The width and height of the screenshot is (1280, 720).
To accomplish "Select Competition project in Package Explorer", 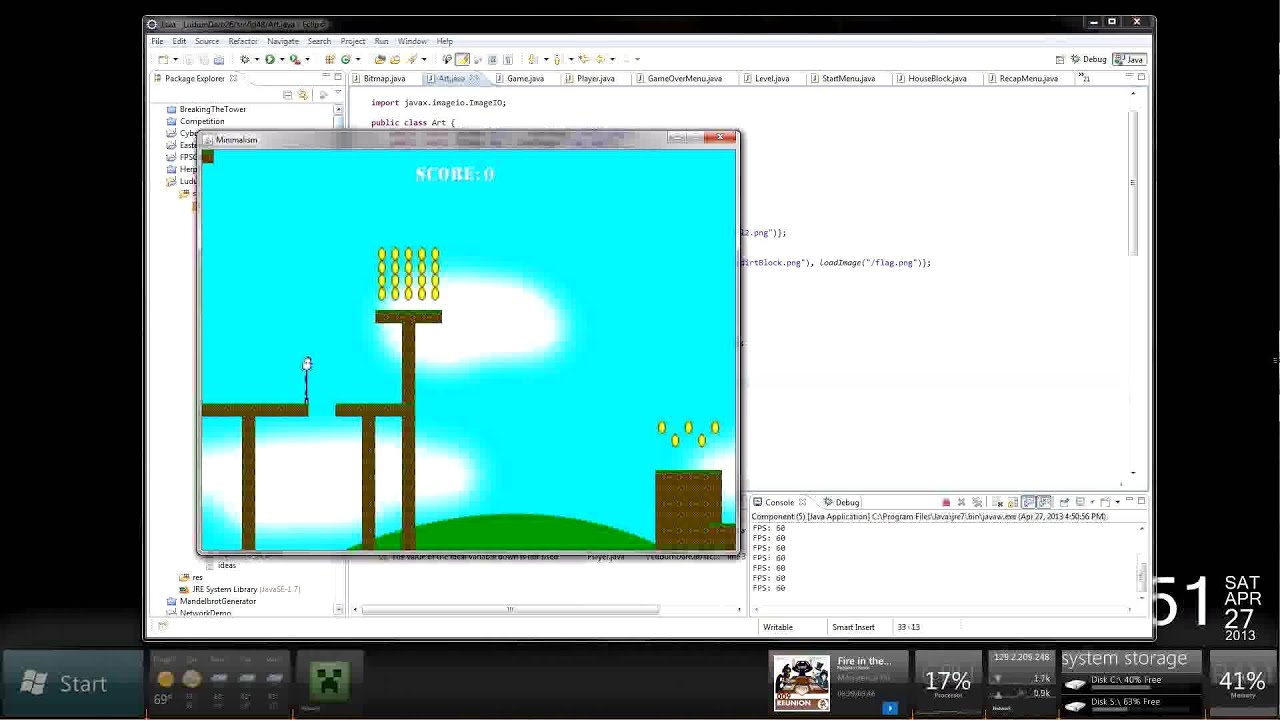I will coord(201,121).
